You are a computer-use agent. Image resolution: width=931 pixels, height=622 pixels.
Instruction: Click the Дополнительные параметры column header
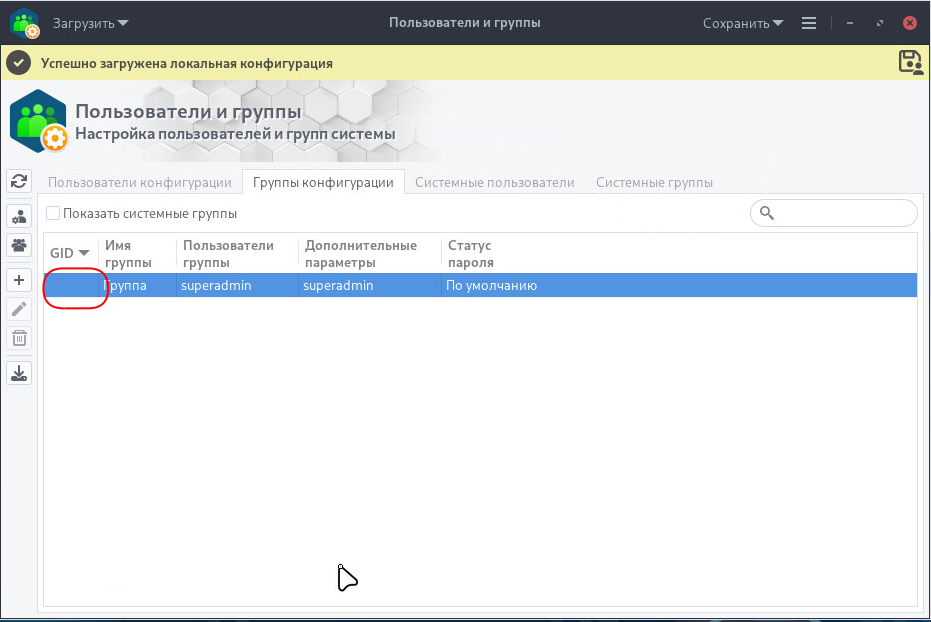pos(370,253)
